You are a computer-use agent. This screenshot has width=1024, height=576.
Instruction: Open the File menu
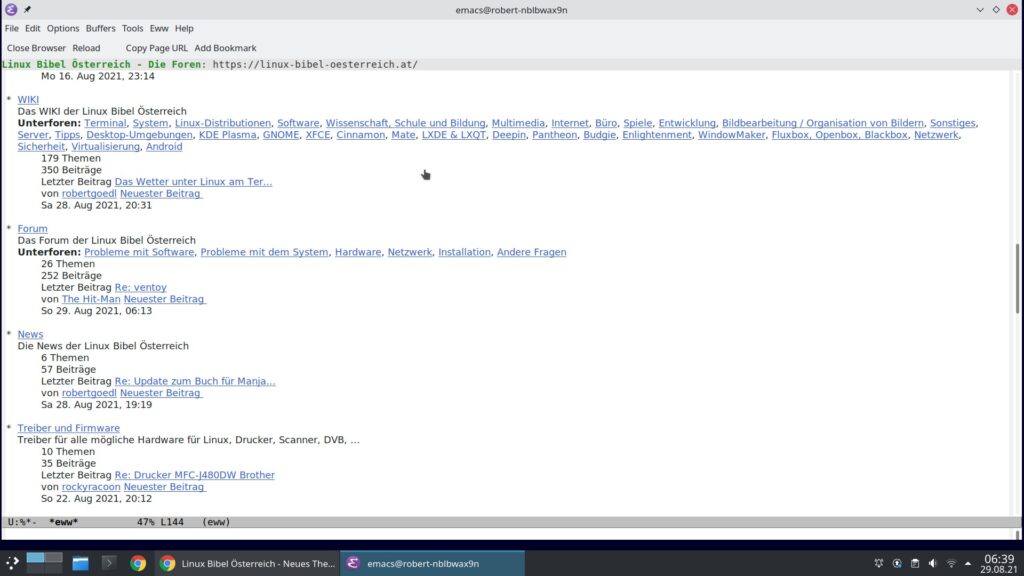tap(12, 28)
